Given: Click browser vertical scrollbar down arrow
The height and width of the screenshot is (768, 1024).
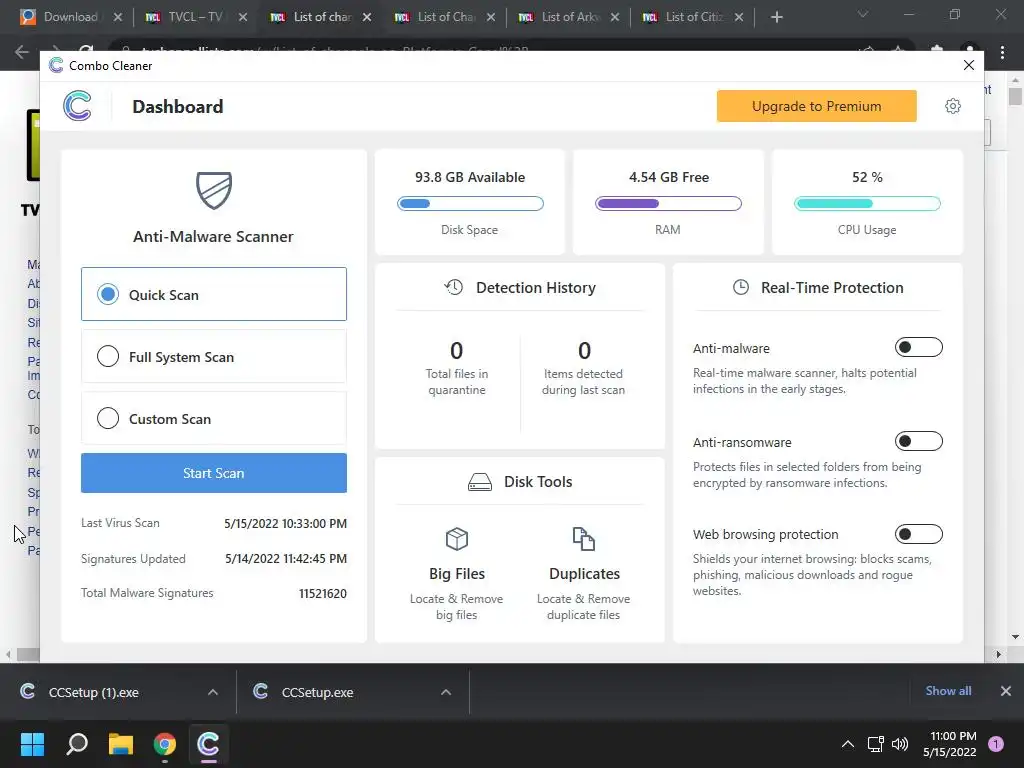Looking at the screenshot, I should tap(1015, 637).
